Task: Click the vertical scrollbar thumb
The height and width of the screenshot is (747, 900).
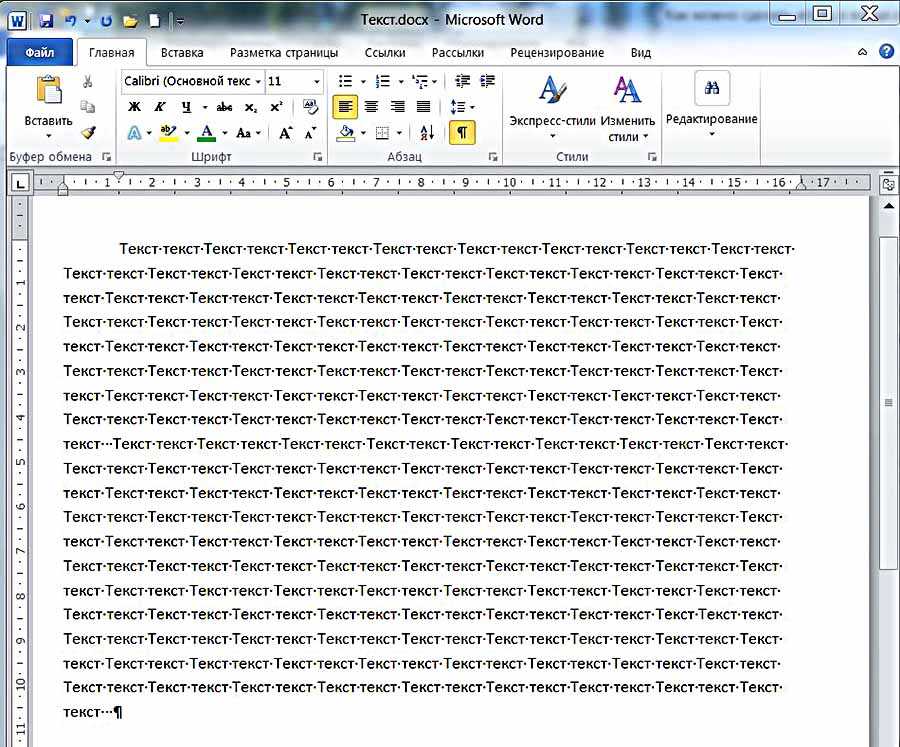Action: [x=888, y=402]
